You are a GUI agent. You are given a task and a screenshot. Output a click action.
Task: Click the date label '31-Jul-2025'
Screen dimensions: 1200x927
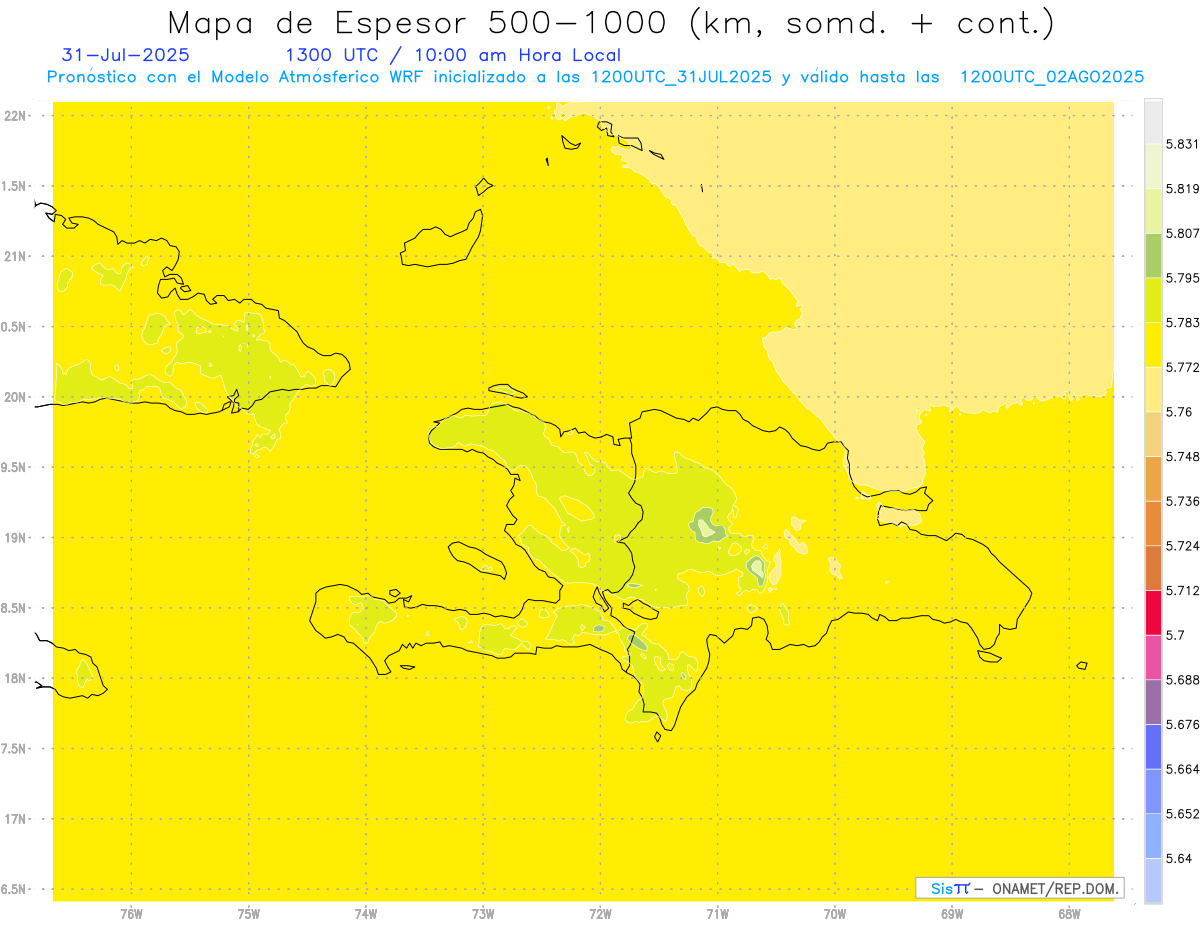click(126, 55)
